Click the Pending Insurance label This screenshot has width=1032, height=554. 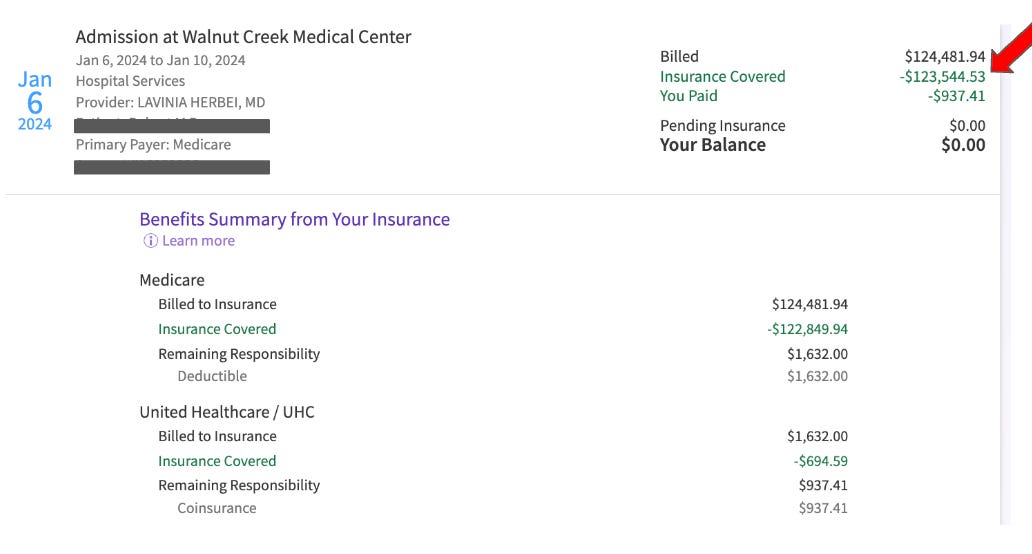(x=723, y=126)
